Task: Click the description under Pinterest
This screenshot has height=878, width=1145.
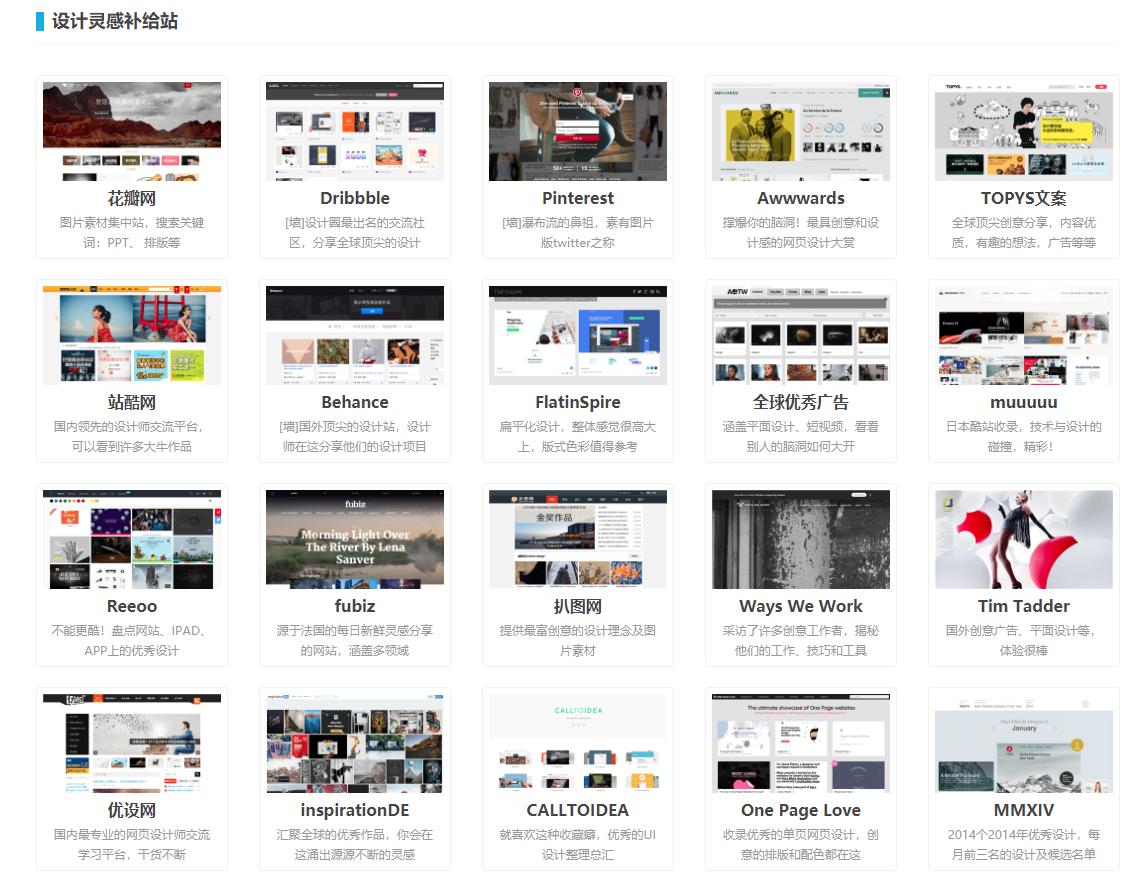Action: 578,232
